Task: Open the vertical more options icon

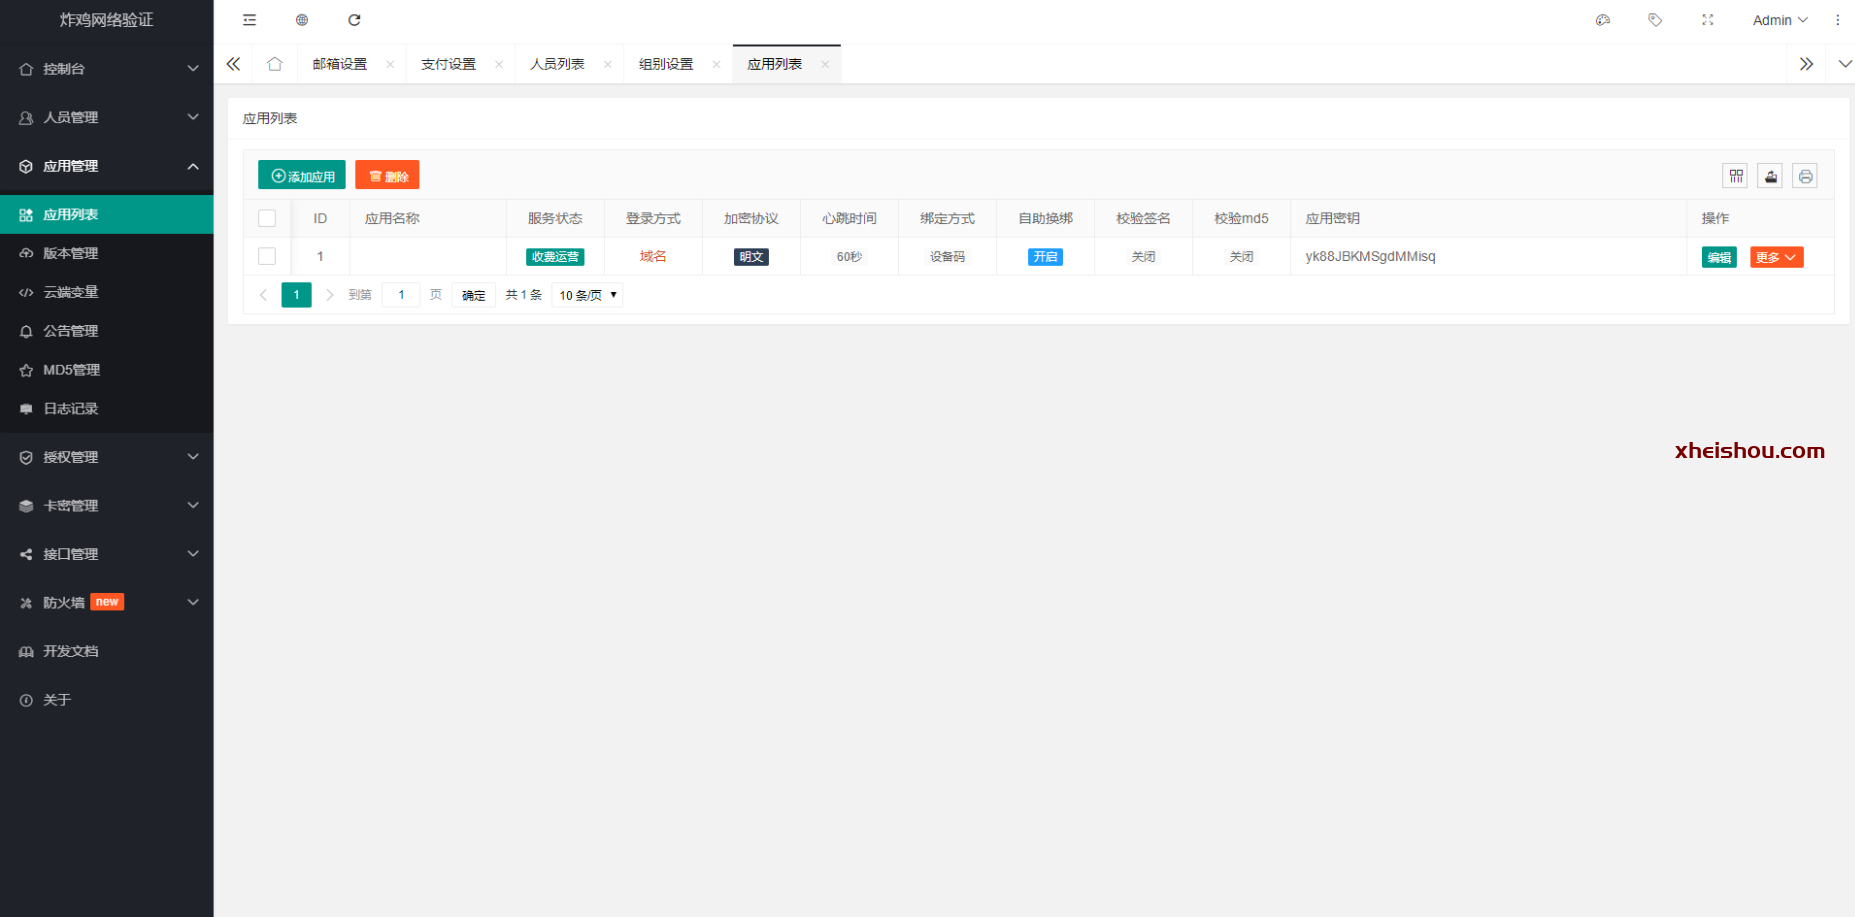Action: click(x=1837, y=20)
